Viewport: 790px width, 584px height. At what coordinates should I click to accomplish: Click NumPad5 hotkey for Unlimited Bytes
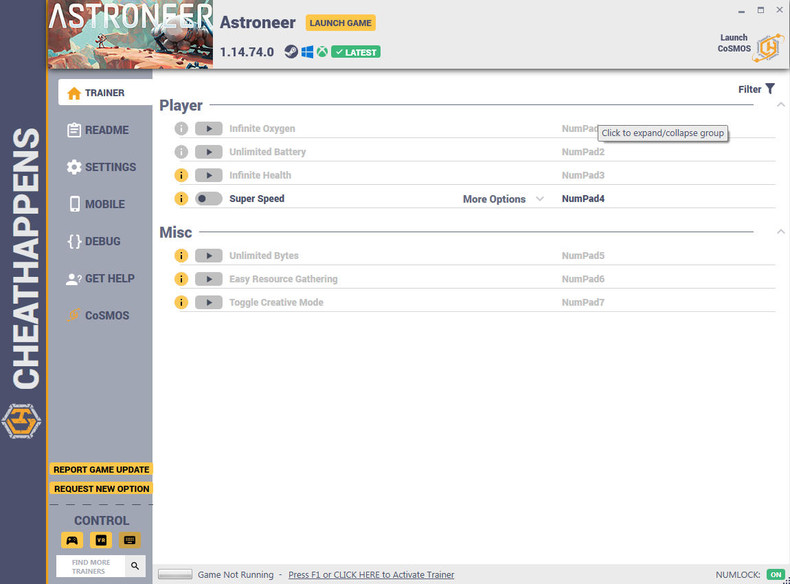(x=583, y=255)
